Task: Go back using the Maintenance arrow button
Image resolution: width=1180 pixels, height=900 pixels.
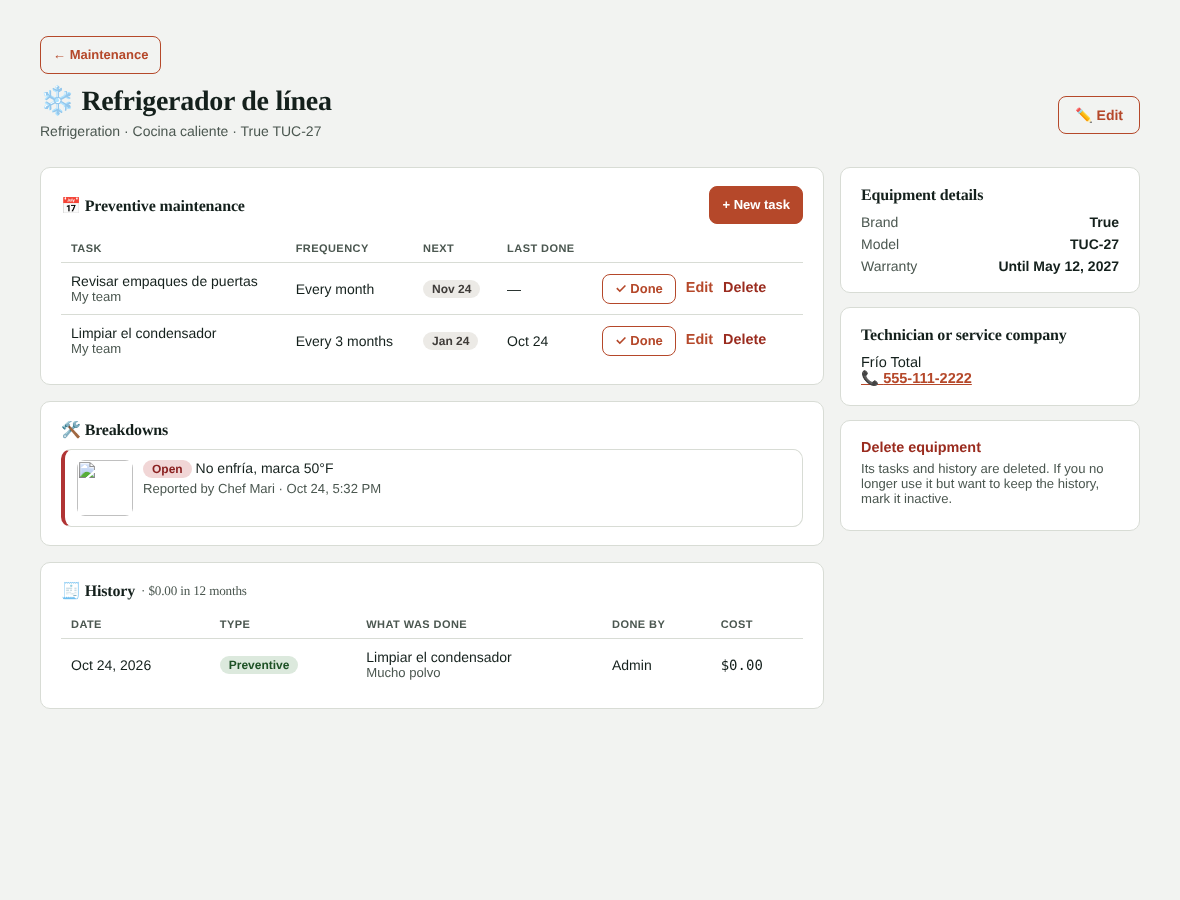Action: tap(100, 55)
